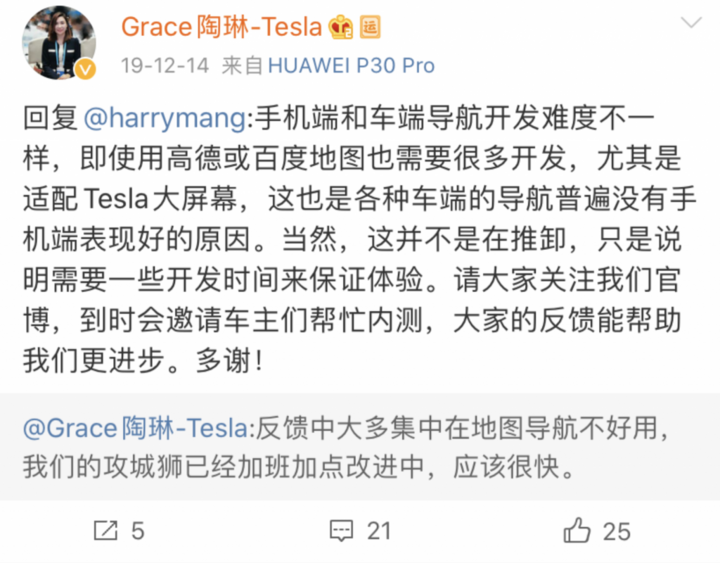The height and width of the screenshot is (563, 720).
Task: Click the "来自" source label
Action: 242,66
